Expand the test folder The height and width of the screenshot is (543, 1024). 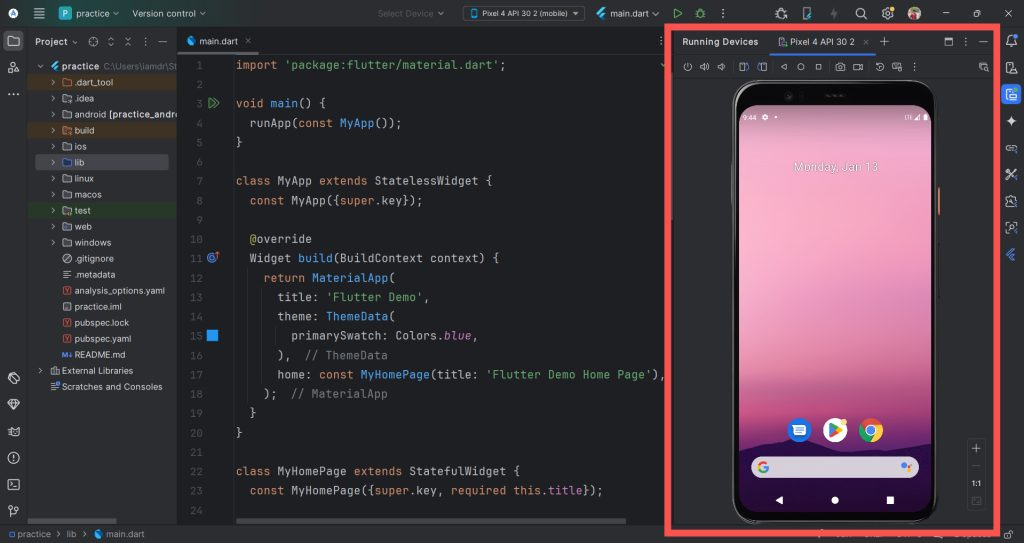53,210
